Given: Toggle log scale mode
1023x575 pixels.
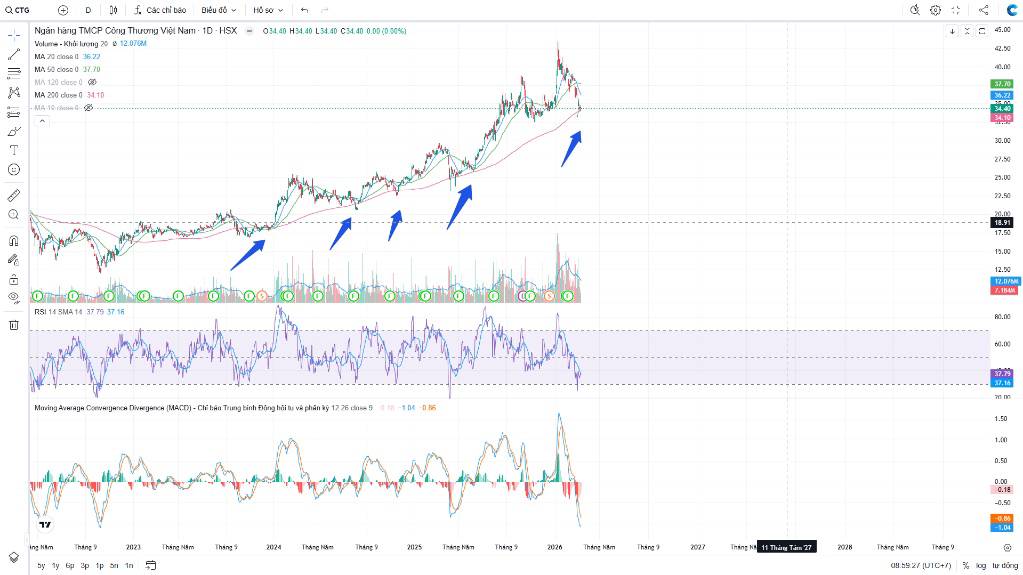Looking at the screenshot, I should (x=981, y=566).
